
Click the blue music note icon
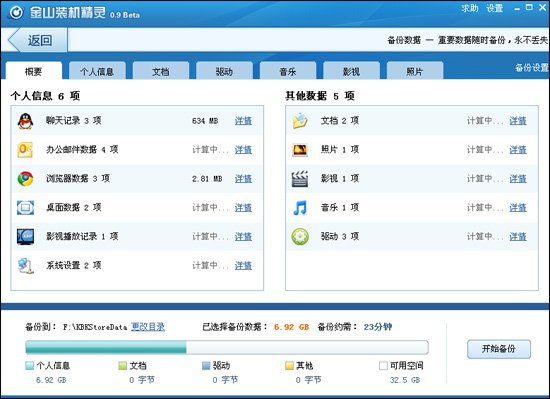(x=300, y=208)
